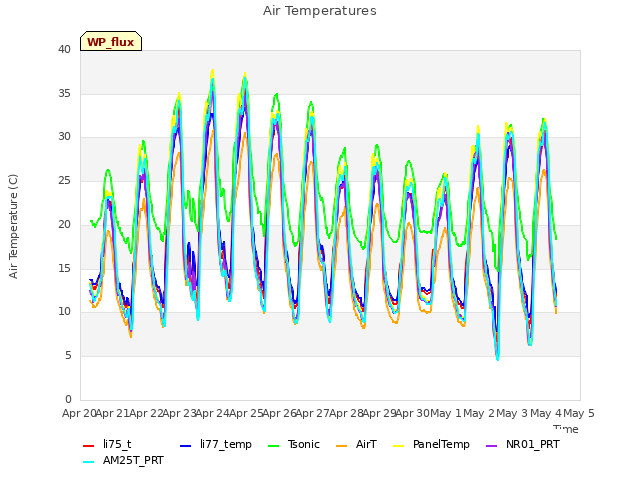Click the May 4 x-axis tick label

546,413
